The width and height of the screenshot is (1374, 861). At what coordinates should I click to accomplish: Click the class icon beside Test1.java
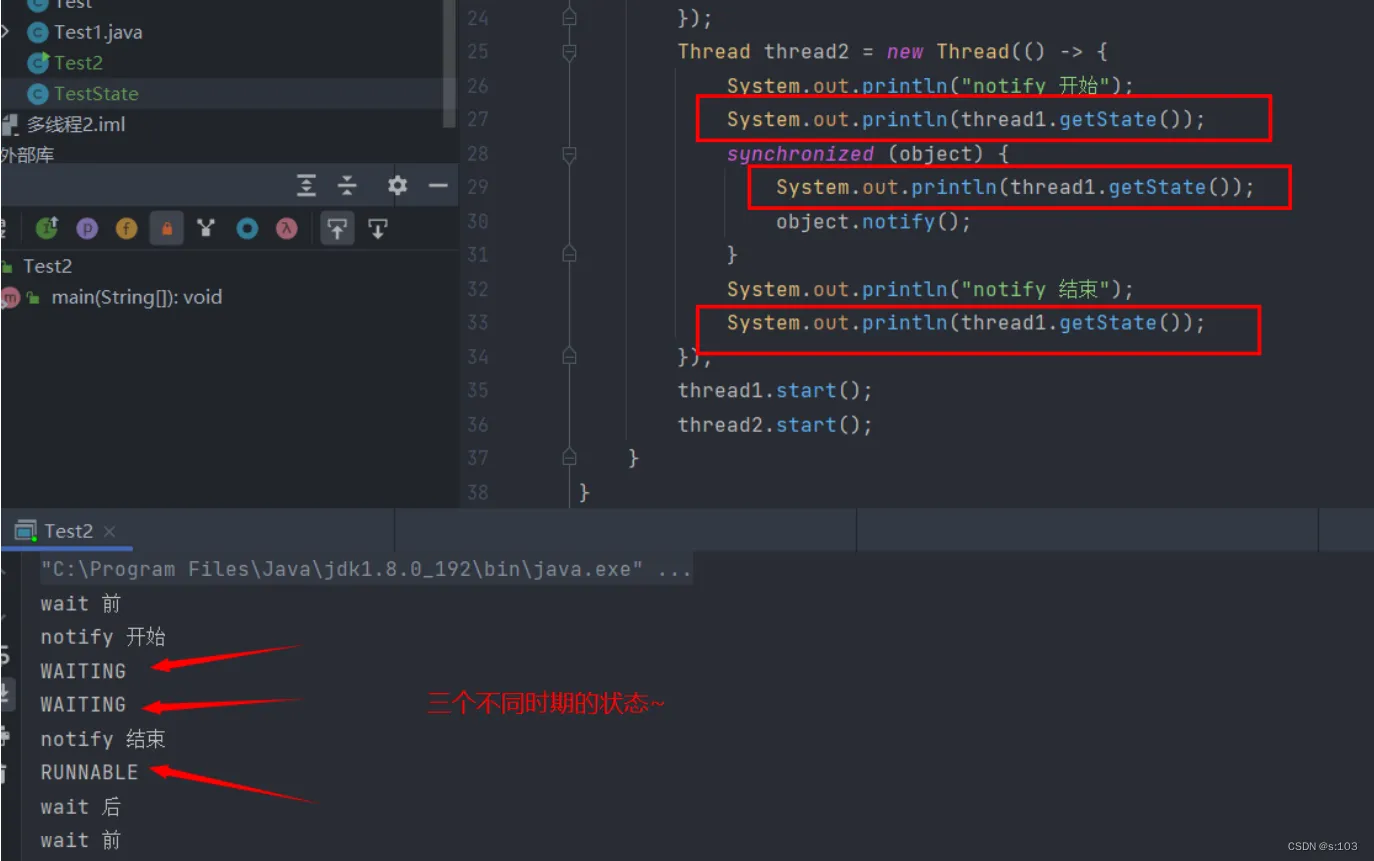coord(38,32)
